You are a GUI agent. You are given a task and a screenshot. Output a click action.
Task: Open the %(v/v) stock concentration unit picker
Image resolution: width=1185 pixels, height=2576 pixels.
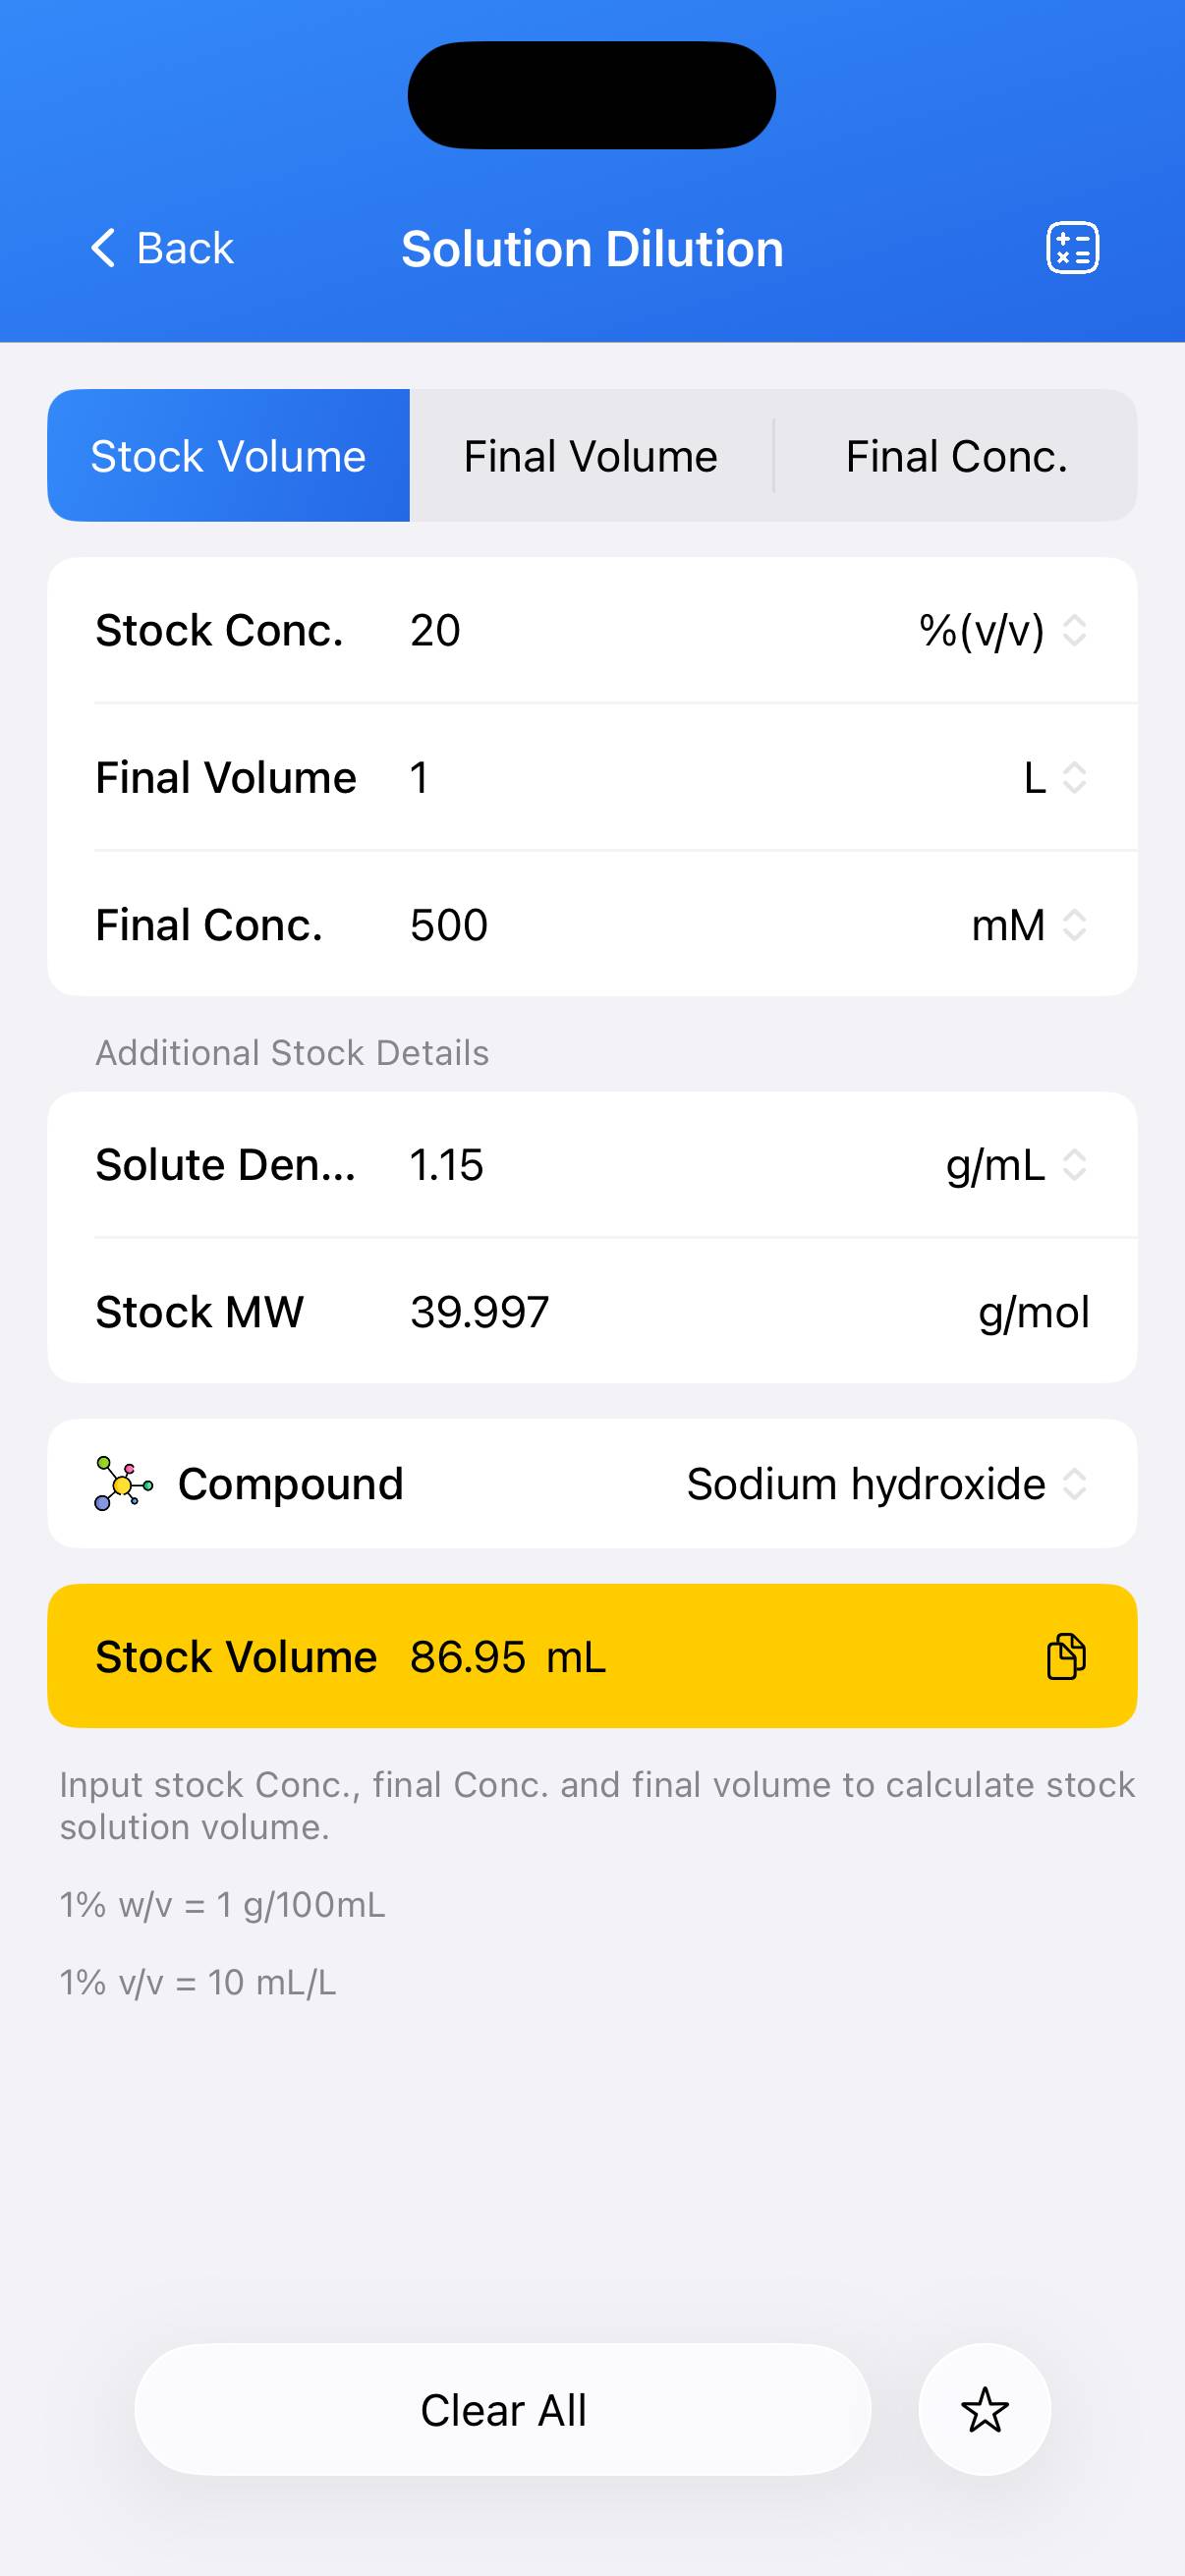point(1002,631)
